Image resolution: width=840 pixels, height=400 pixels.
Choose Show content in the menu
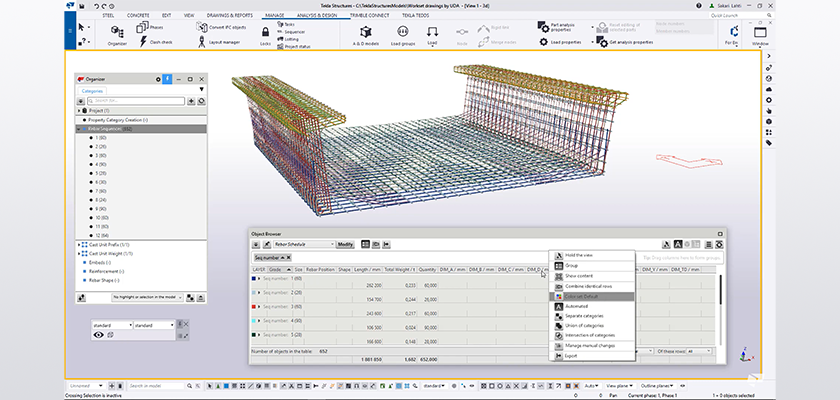coord(592,276)
